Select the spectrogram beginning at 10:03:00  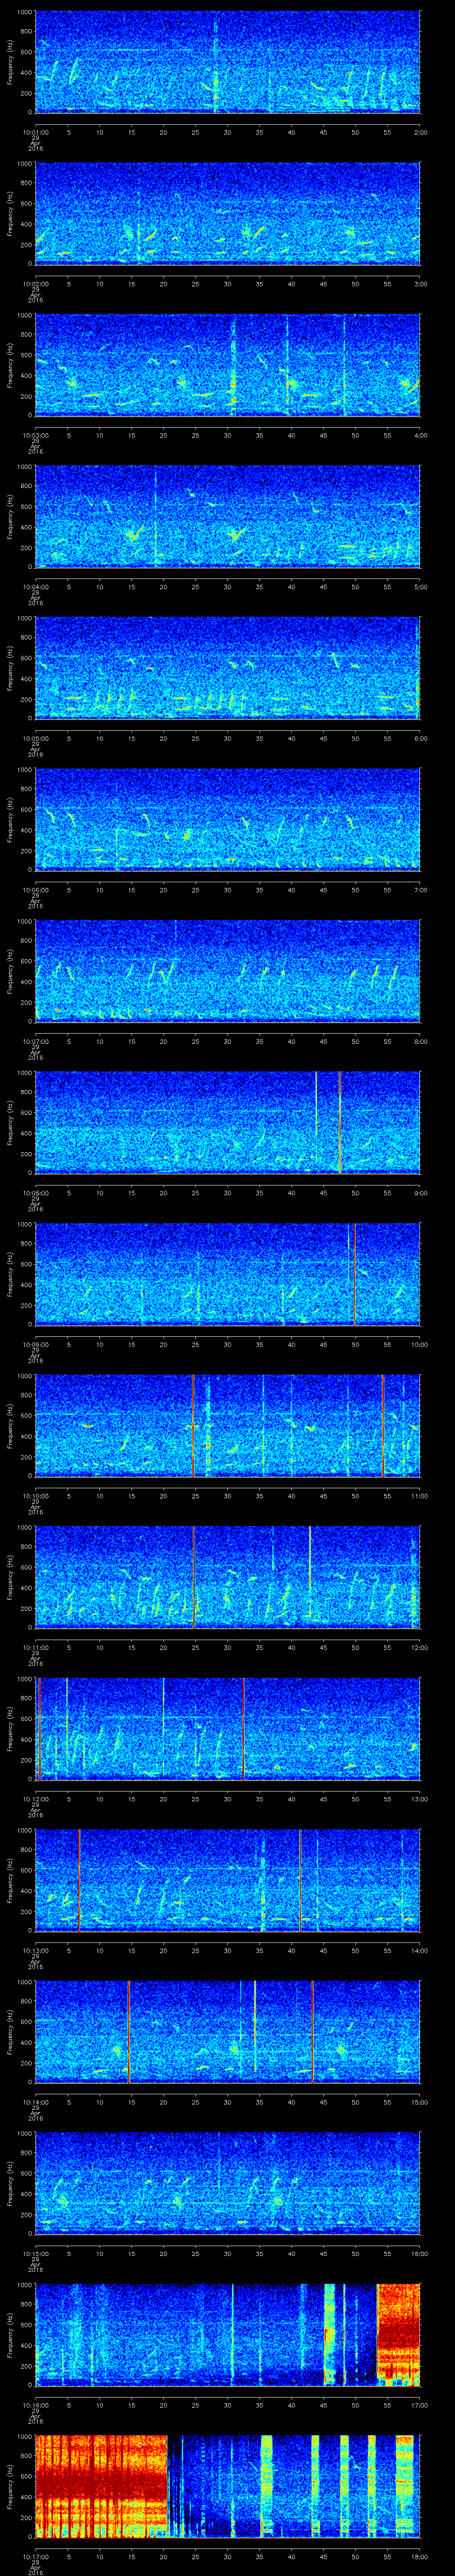click(x=227, y=364)
